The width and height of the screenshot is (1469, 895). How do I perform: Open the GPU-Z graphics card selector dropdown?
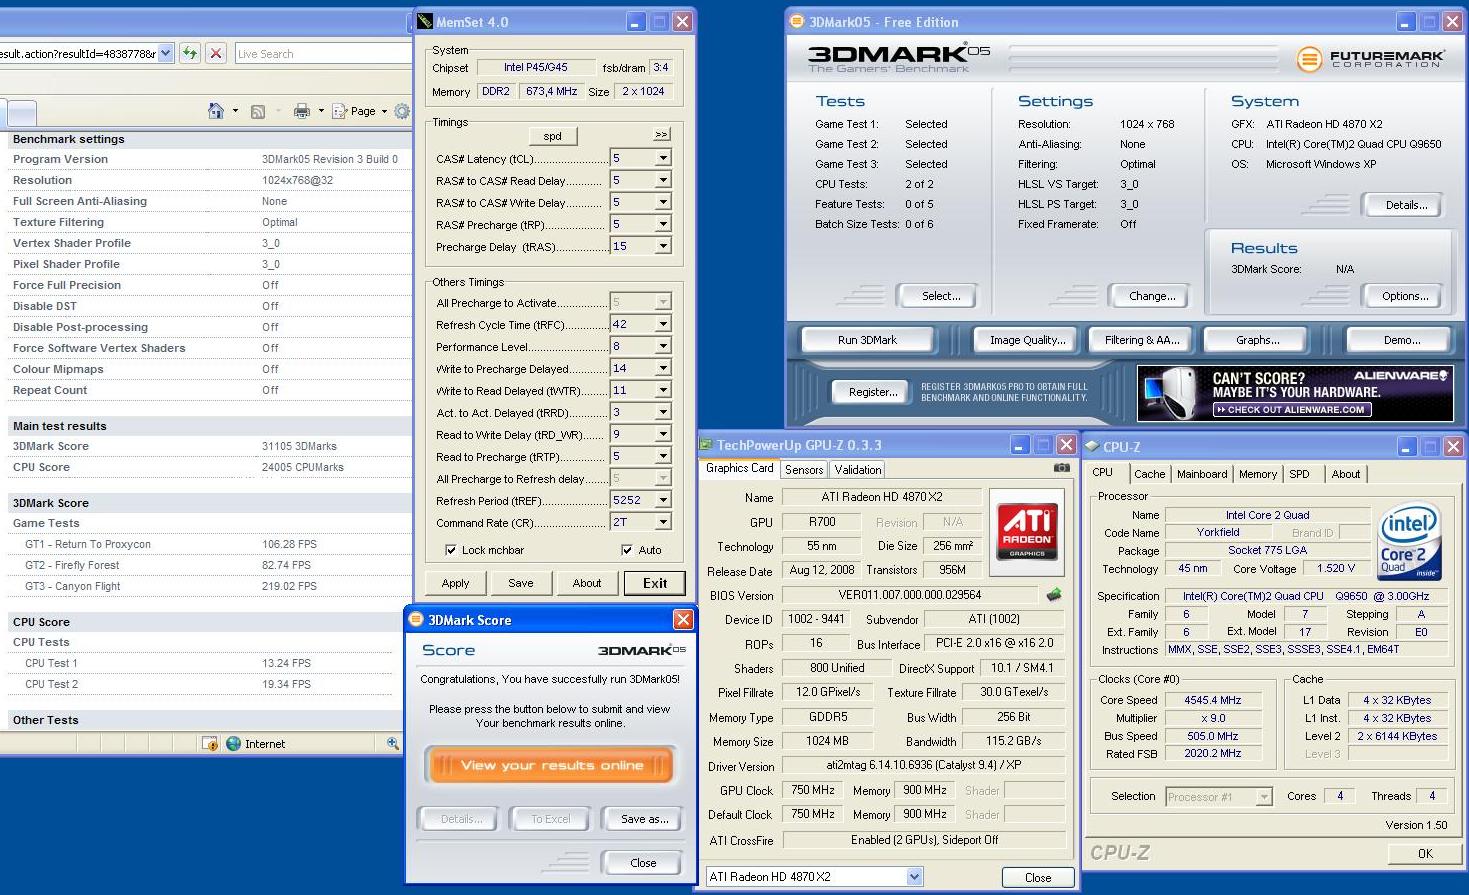(914, 877)
